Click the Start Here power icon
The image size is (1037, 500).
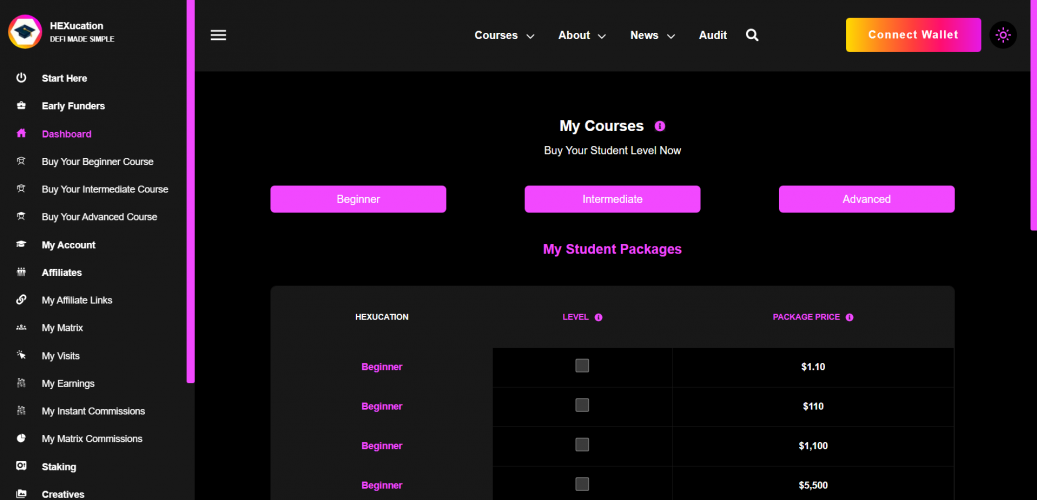point(21,78)
